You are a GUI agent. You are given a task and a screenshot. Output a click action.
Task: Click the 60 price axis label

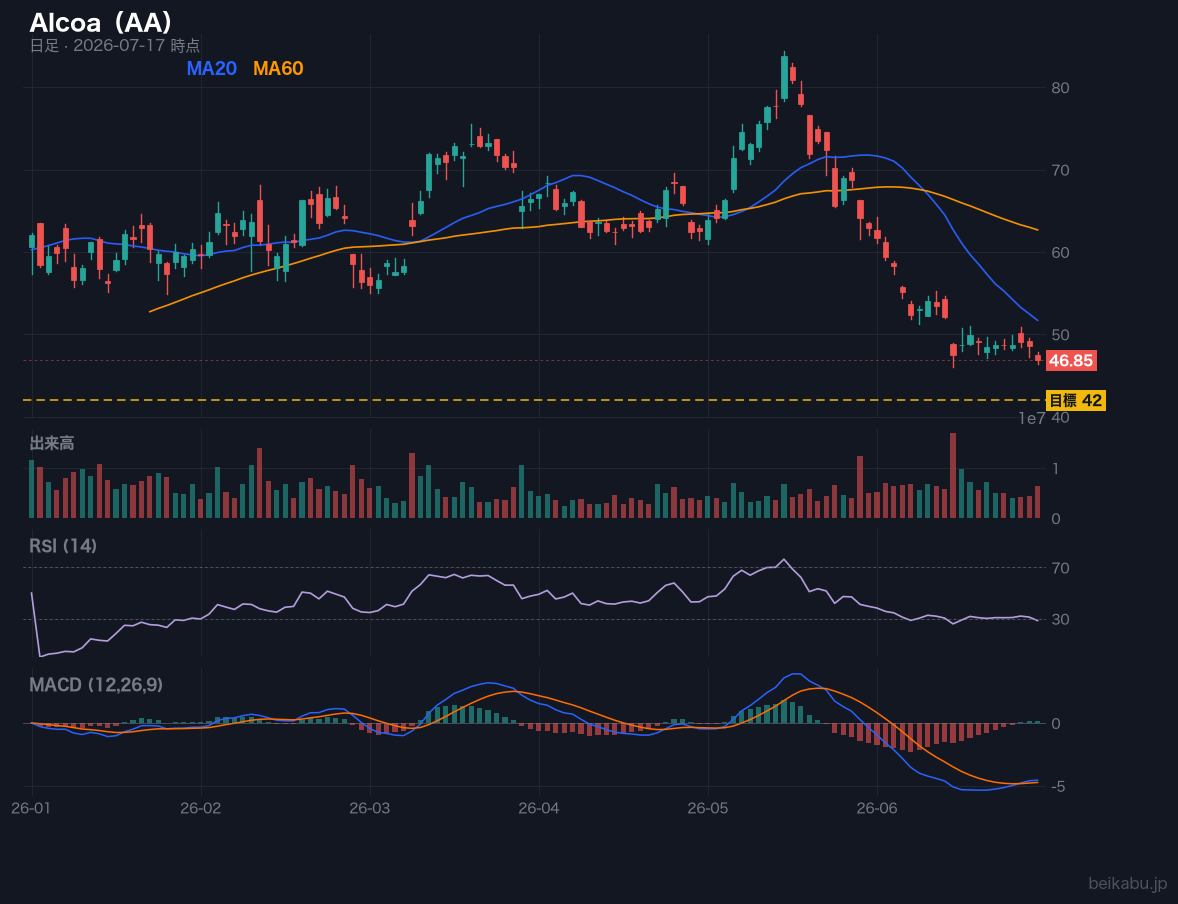tap(1060, 252)
